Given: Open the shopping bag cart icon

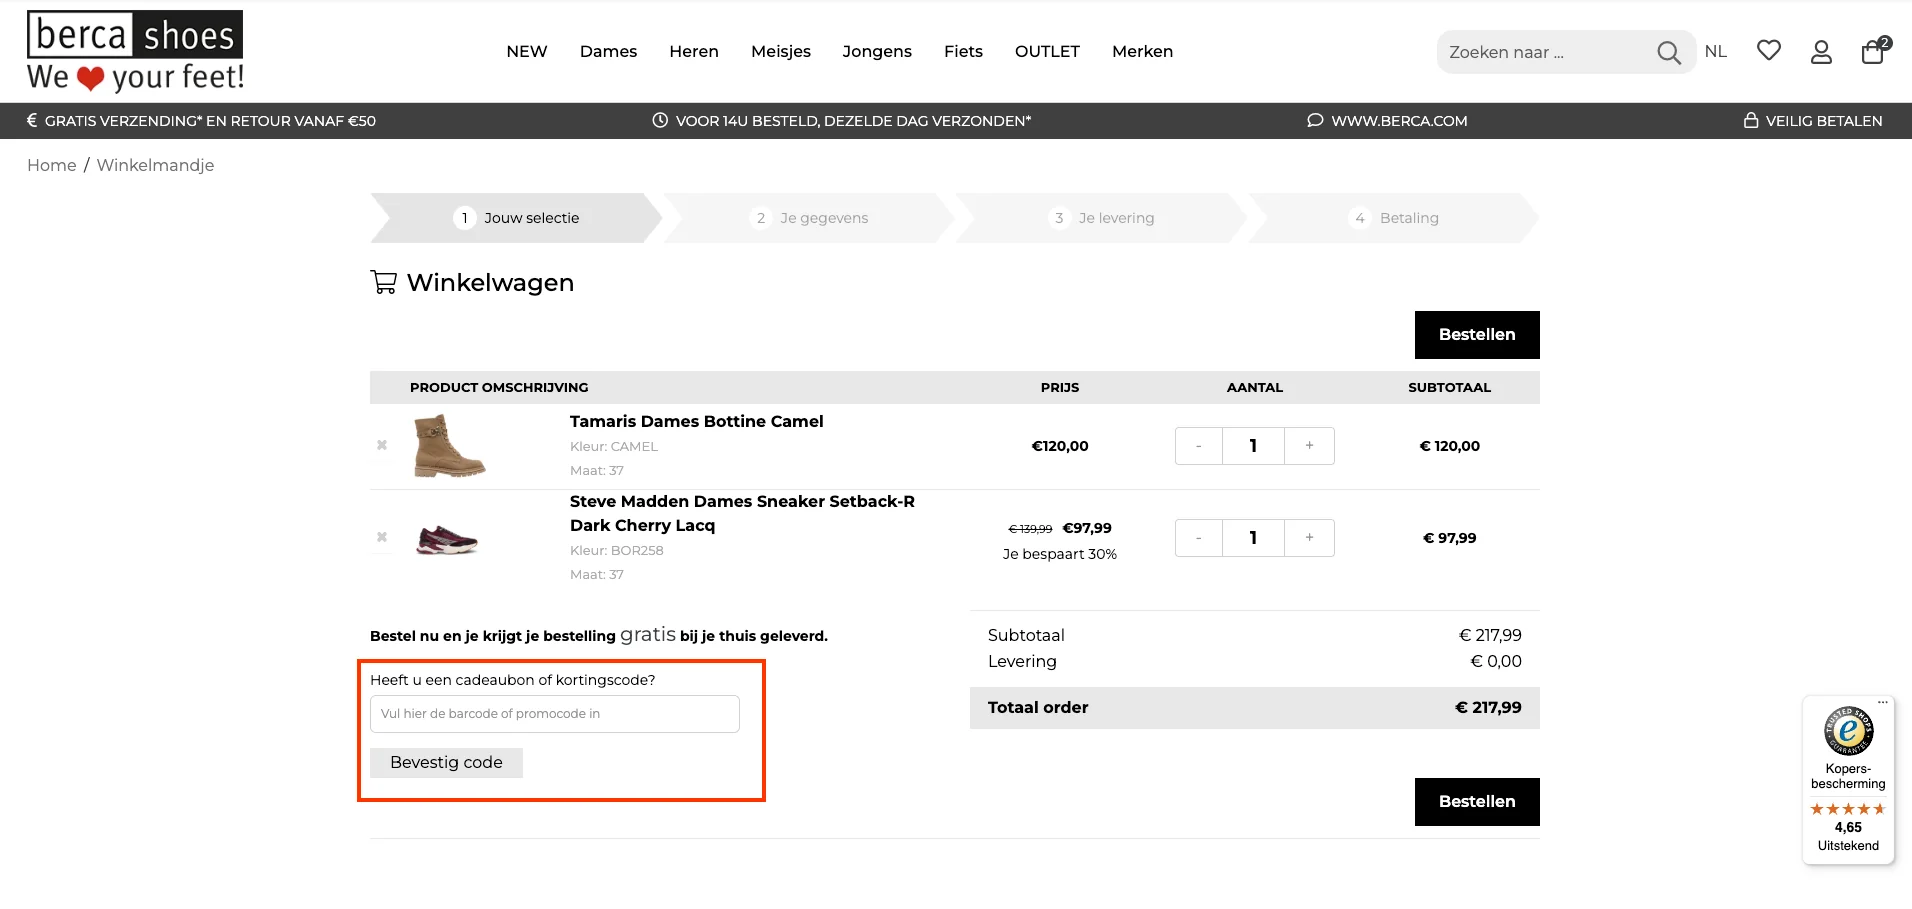Looking at the screenshot, I should pos(1873,52).
